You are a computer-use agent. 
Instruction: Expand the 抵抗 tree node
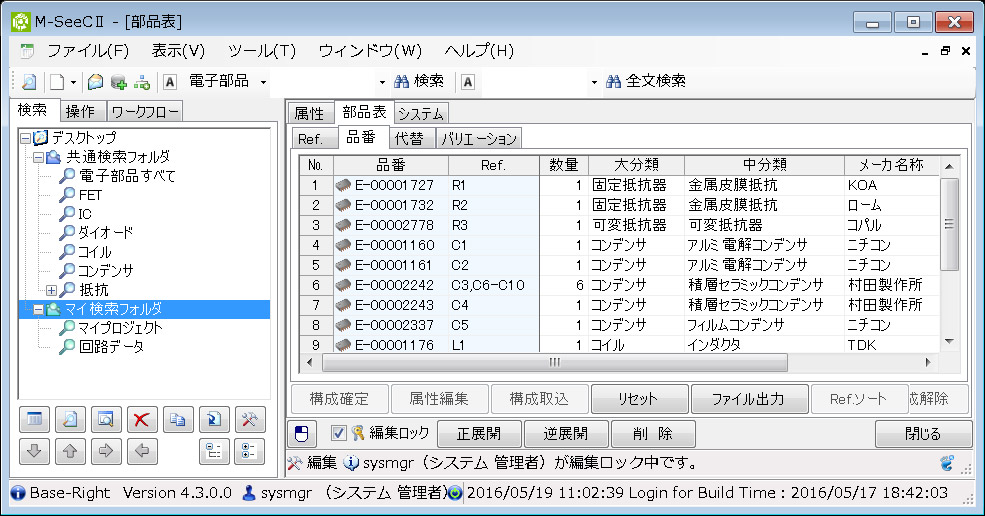click(52, 290)
